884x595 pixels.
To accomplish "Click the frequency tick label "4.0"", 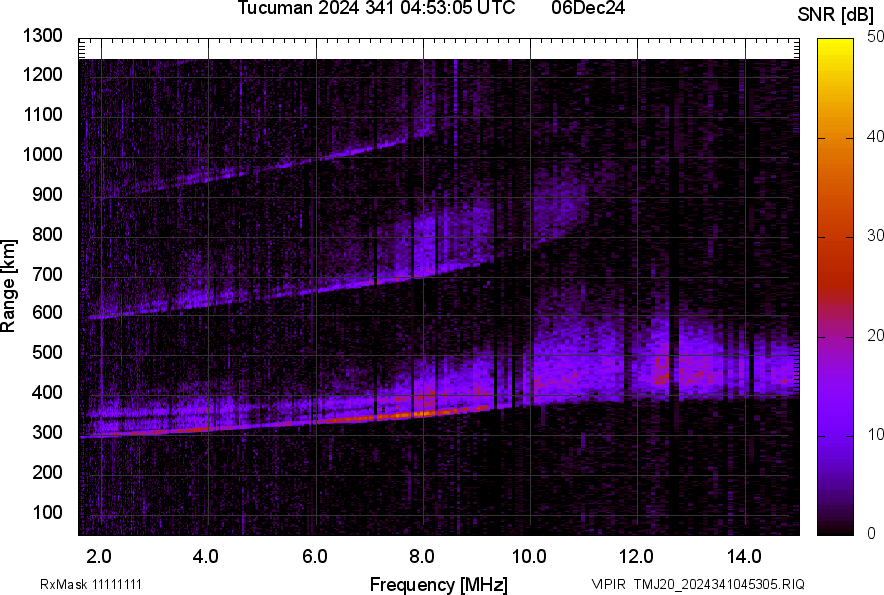I will (206, 556).
